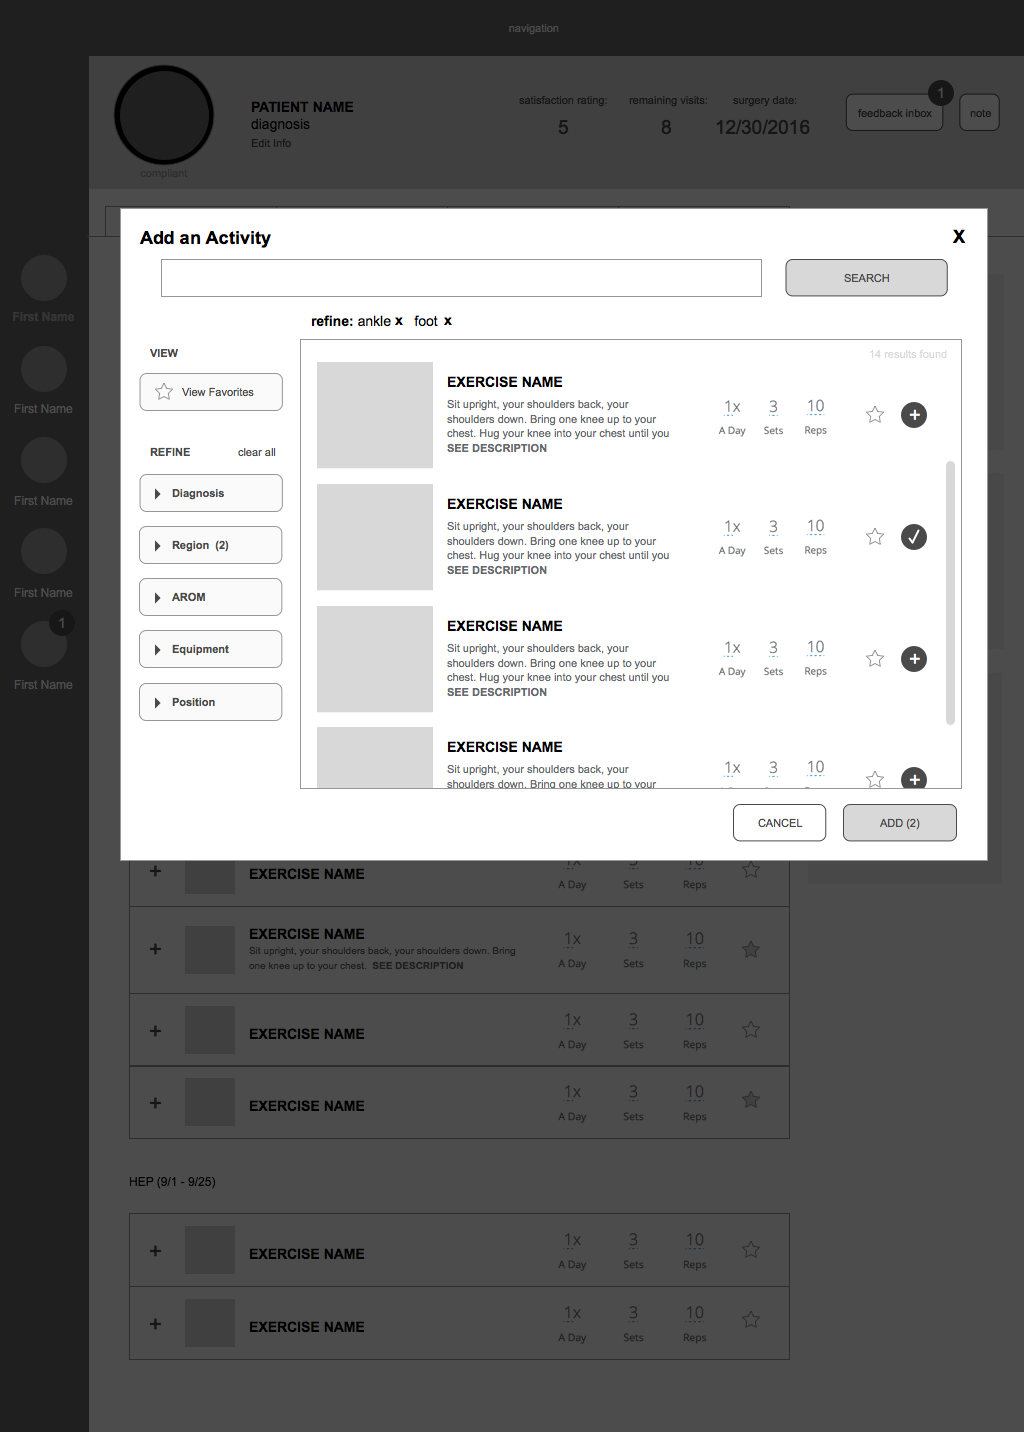Expand the Diagnosis filter

pos(211,493)
